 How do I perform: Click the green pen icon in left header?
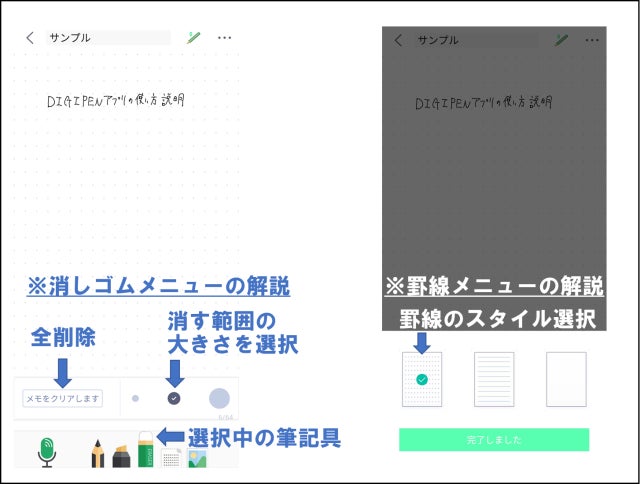(x=193, y=38)
